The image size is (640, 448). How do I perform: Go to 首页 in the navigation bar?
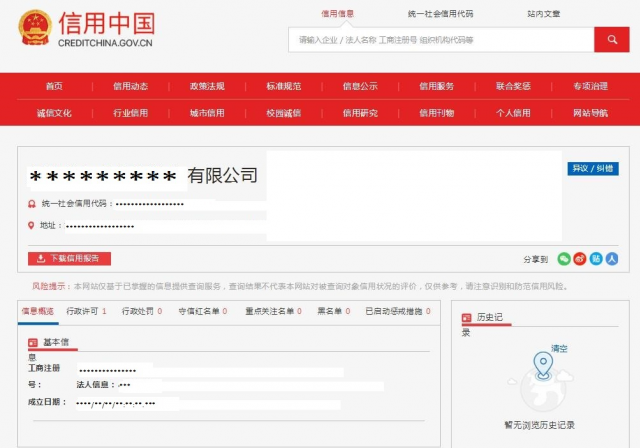(x=54, y=86)
